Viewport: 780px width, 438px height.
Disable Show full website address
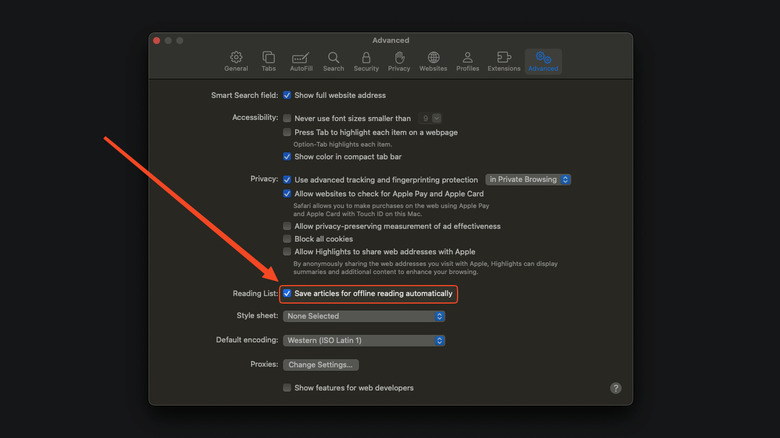point(288,95)
